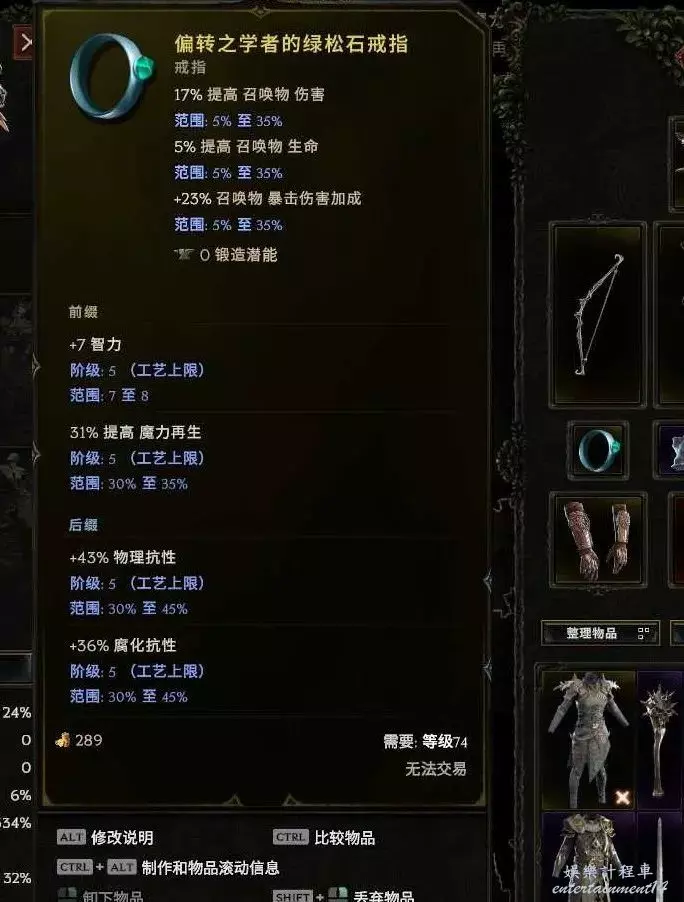
Task: Select the silver body armor in inventory
Action: pos(588,739)
